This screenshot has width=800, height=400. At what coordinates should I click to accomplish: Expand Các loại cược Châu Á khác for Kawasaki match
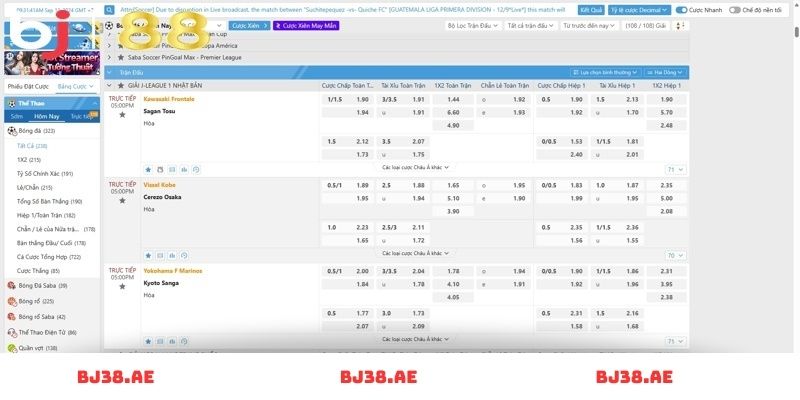click(x=415, y=167)
